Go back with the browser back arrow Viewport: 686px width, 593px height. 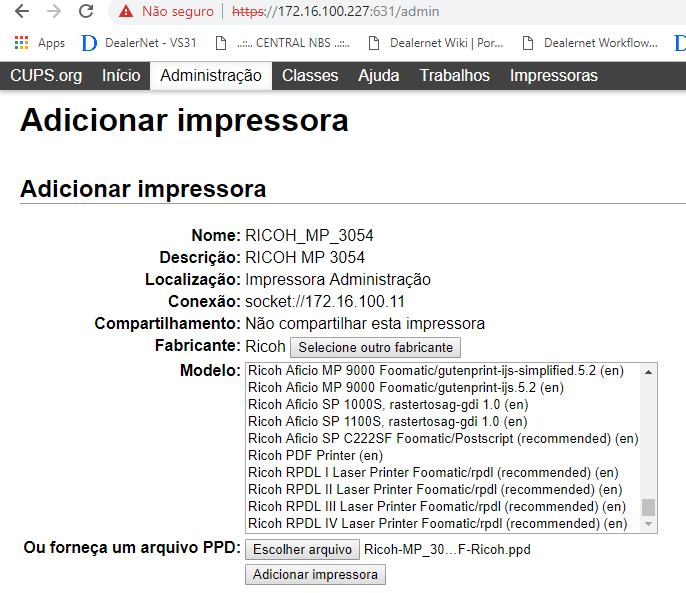click(x=22, y=11)
